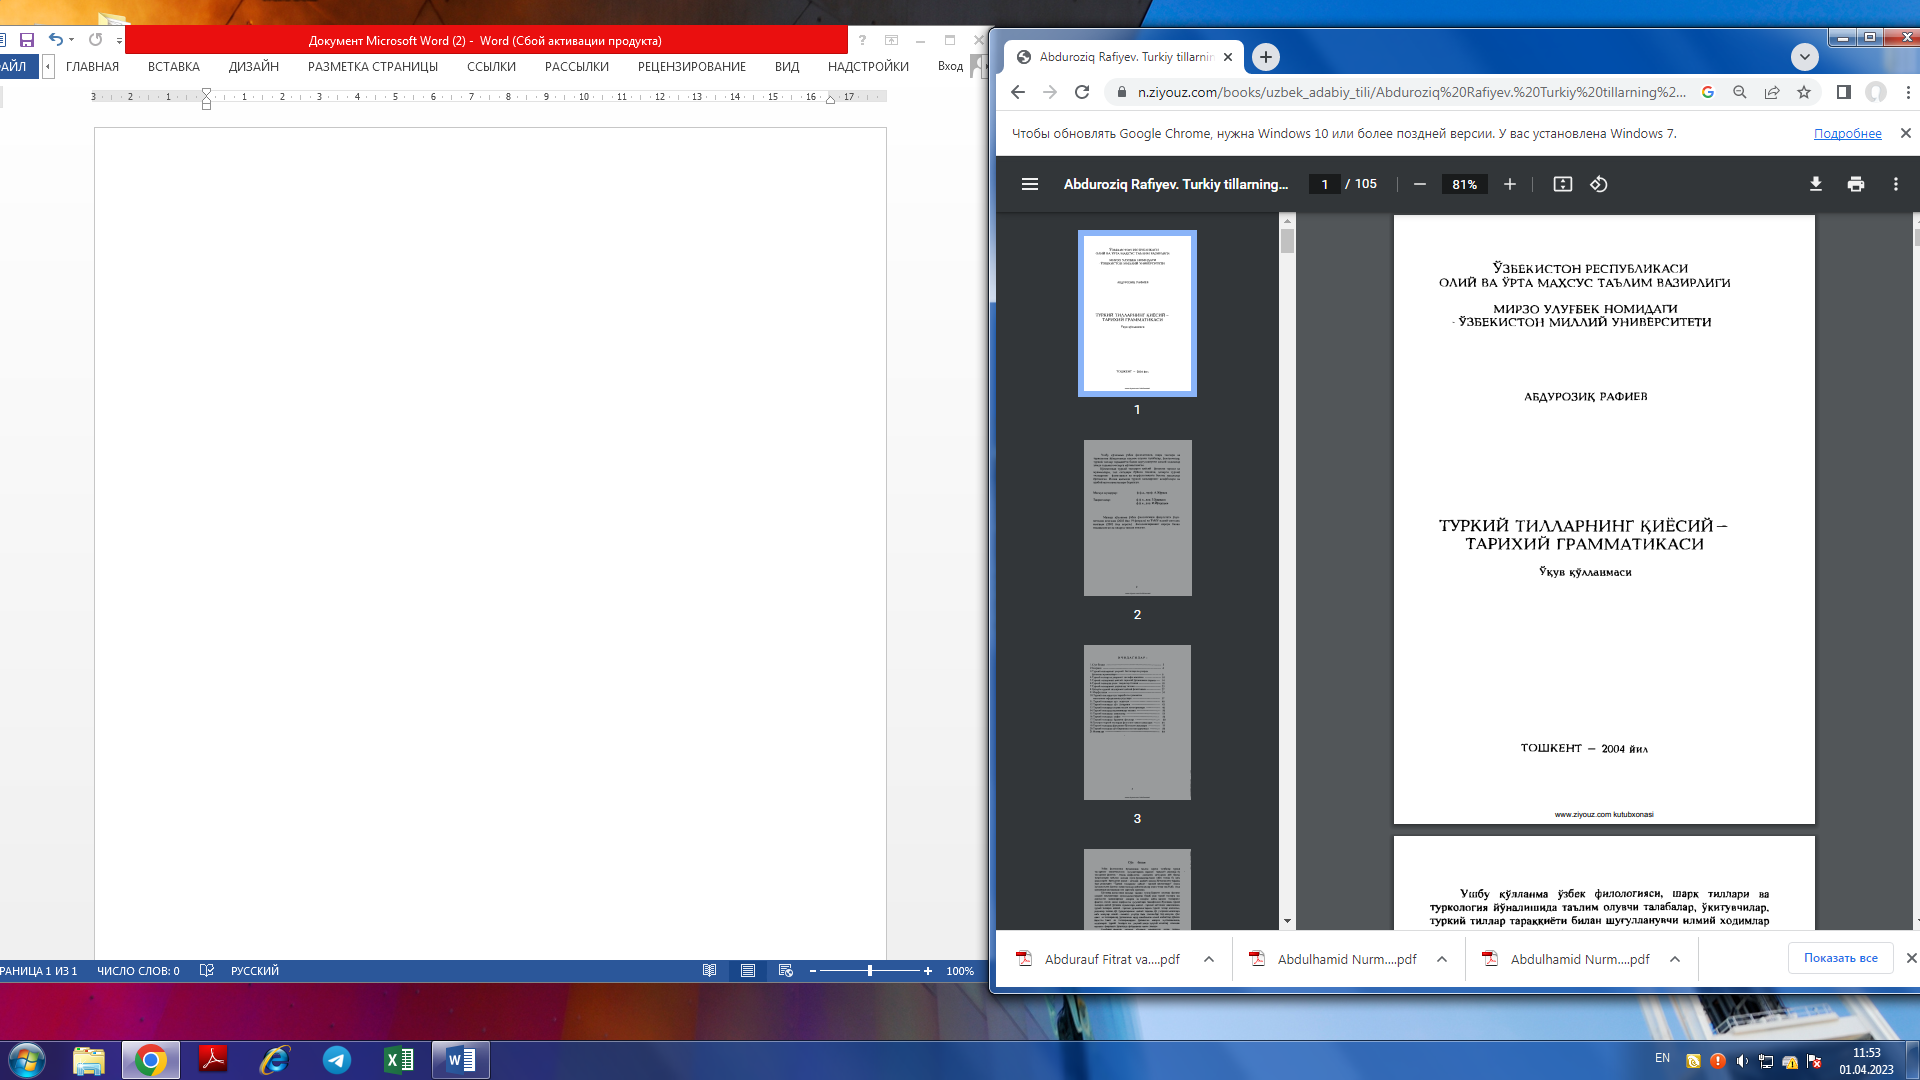The height and width of the screenshot is (1080, 1920).
Task: Click Word zoom in plus button
Action: (x=928, y=971)
